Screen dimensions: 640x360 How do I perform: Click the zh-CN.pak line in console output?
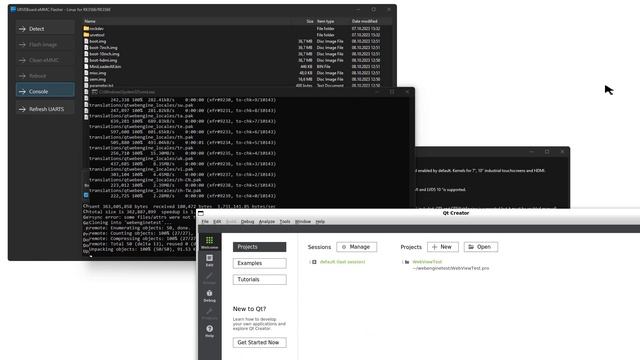[x=145, y=180]
